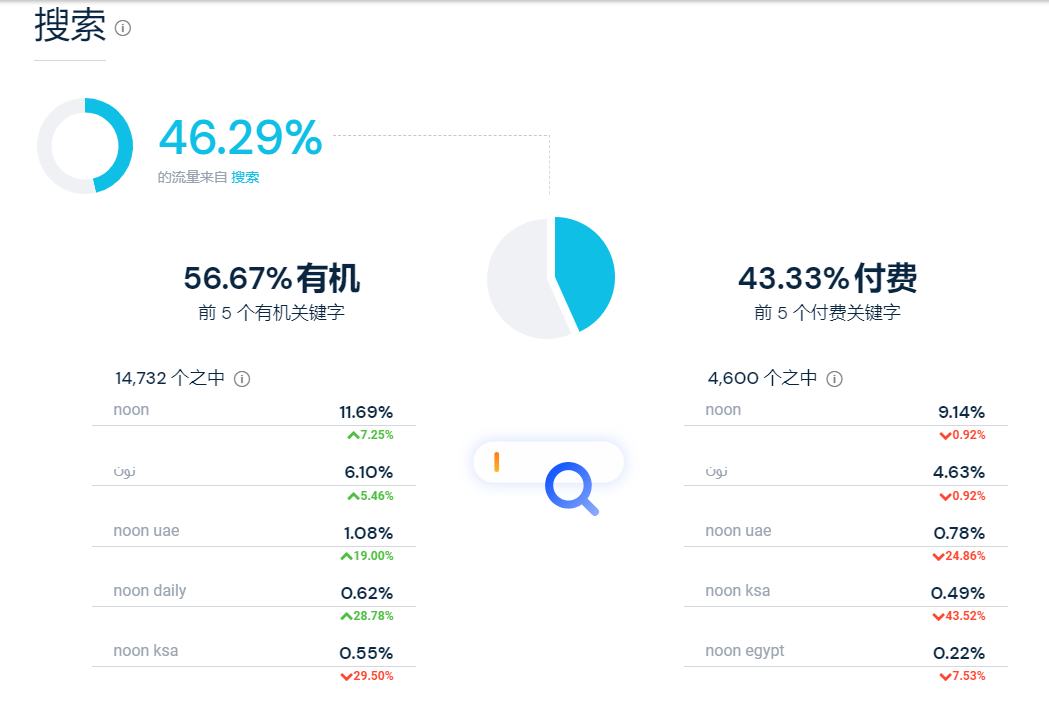This screenshot has height=703, width=1049.
Task: Click the magnifying glass search illustration
Action: click(570, 489)
